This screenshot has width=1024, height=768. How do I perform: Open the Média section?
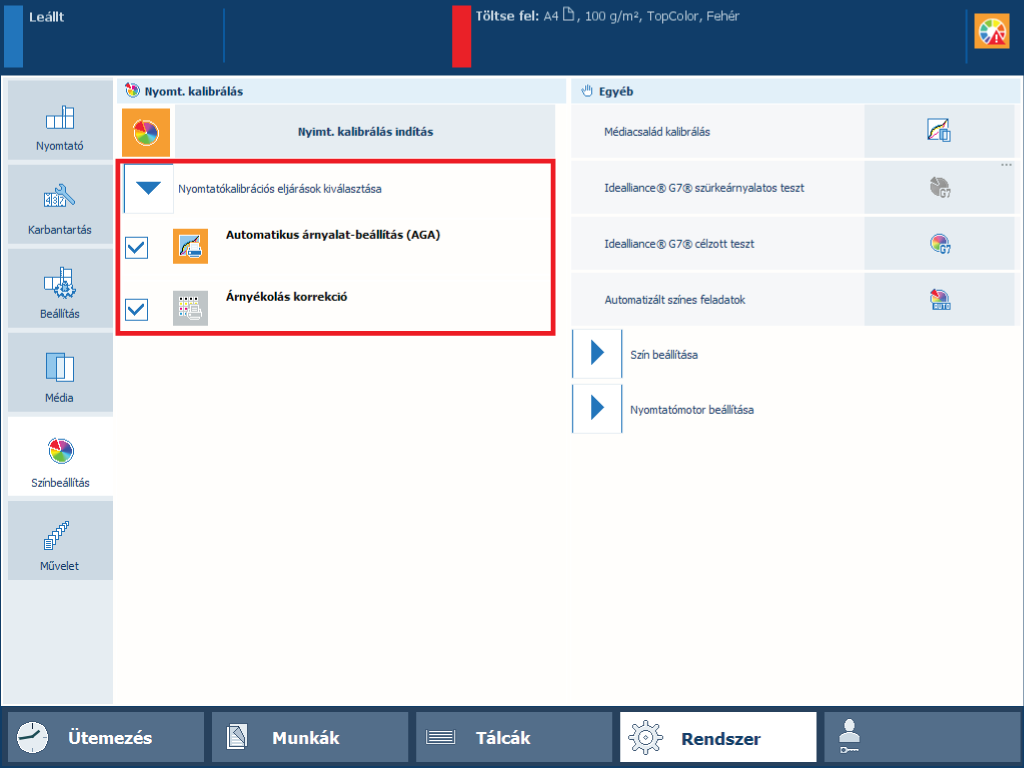(60, 372)
